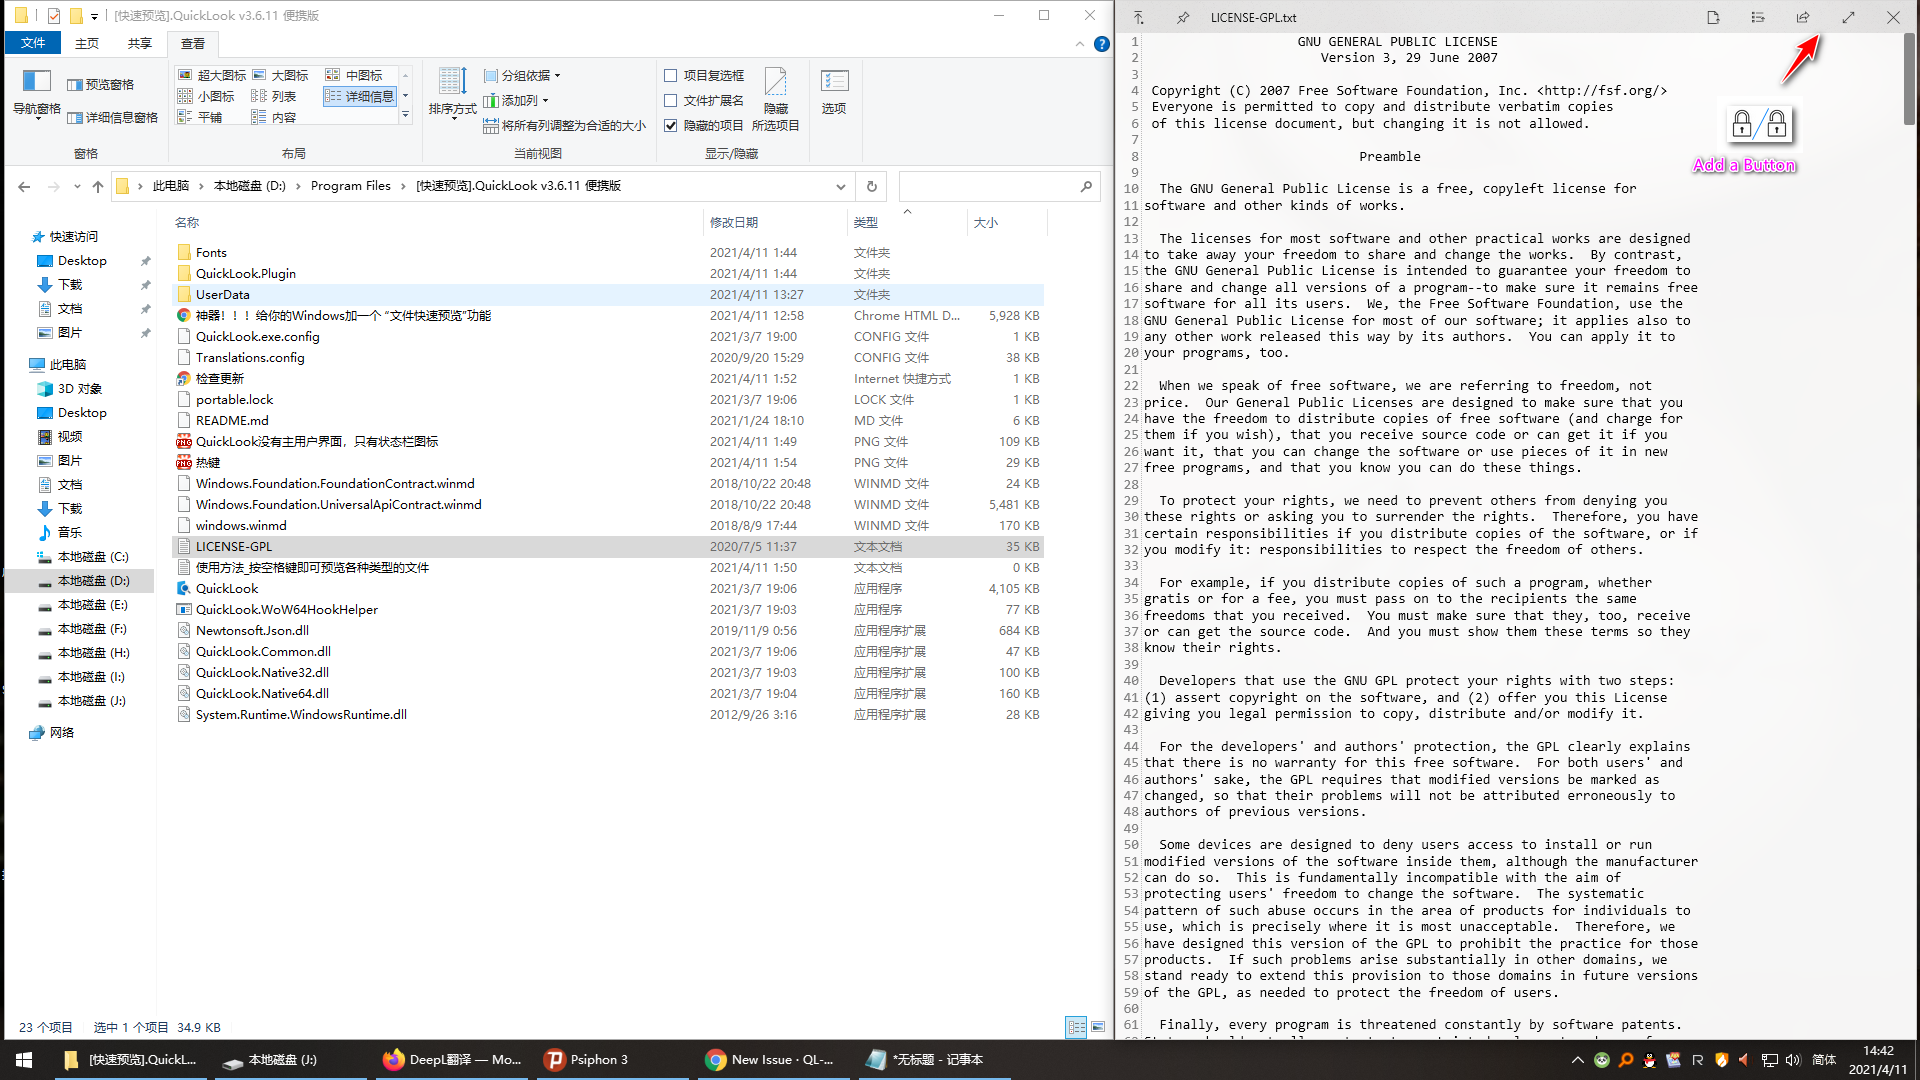Expand QuickLook preview to full screen
1920x1080 pixels.
[x=1848, y=17]
